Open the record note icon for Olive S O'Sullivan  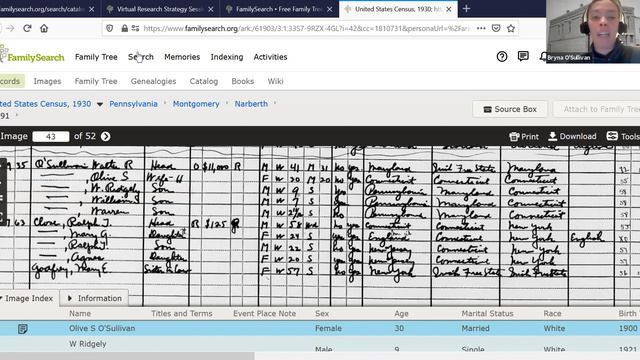22,329
